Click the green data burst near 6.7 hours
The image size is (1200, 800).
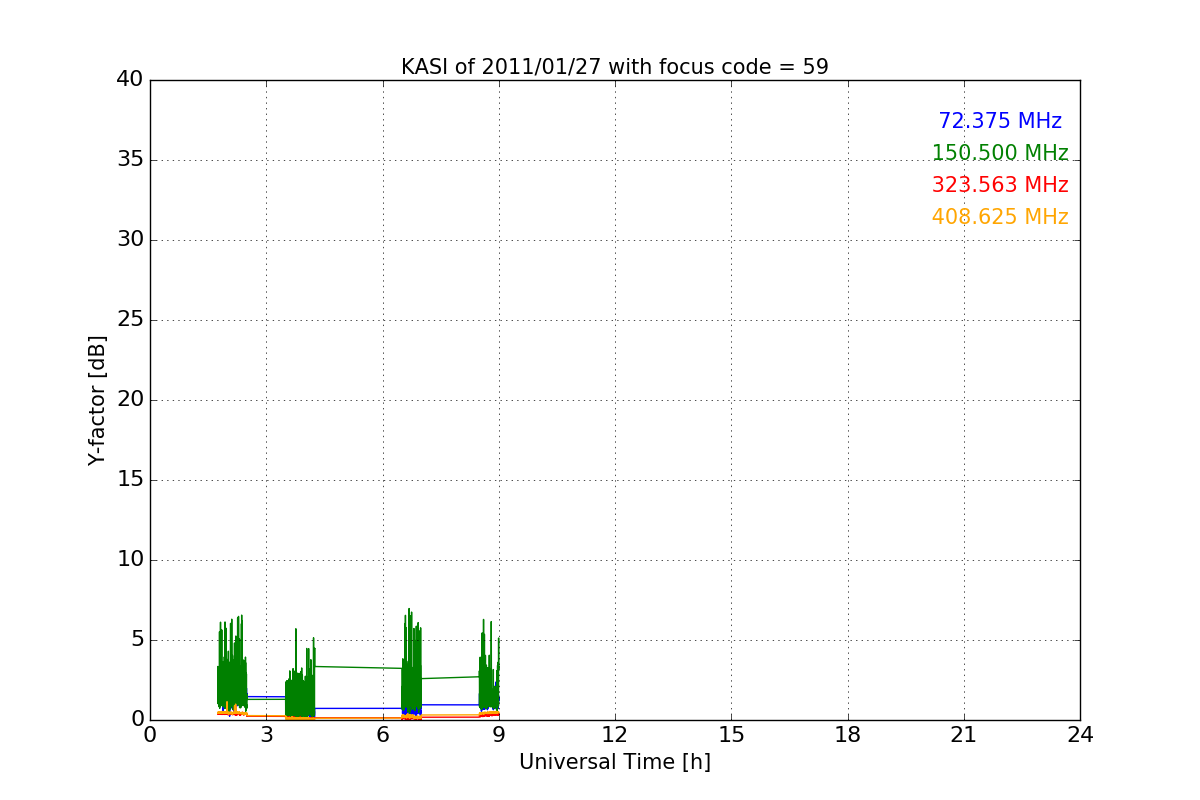point(411,662)
